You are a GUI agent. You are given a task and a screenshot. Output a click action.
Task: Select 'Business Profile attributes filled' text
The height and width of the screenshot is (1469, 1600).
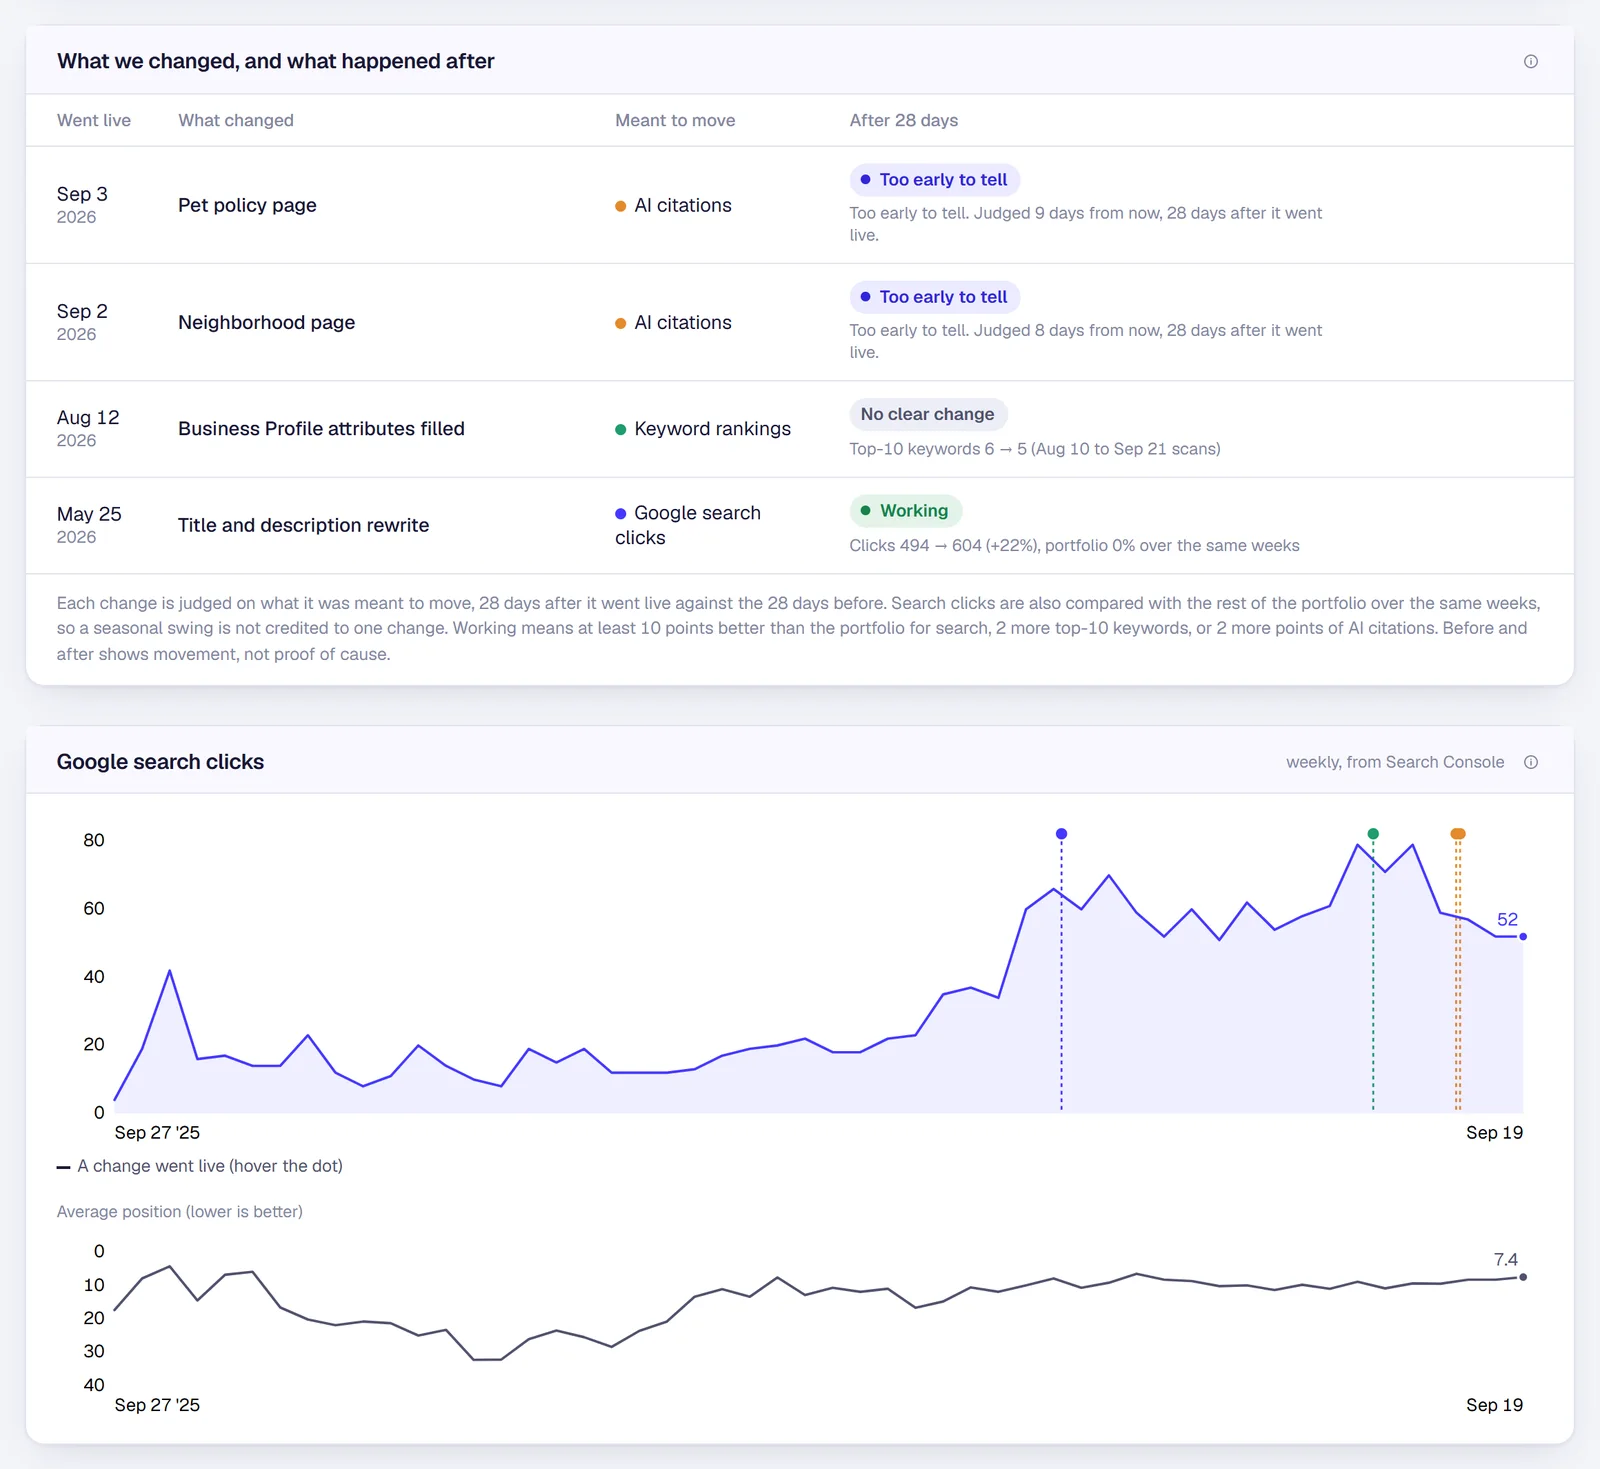coord(321,429)
